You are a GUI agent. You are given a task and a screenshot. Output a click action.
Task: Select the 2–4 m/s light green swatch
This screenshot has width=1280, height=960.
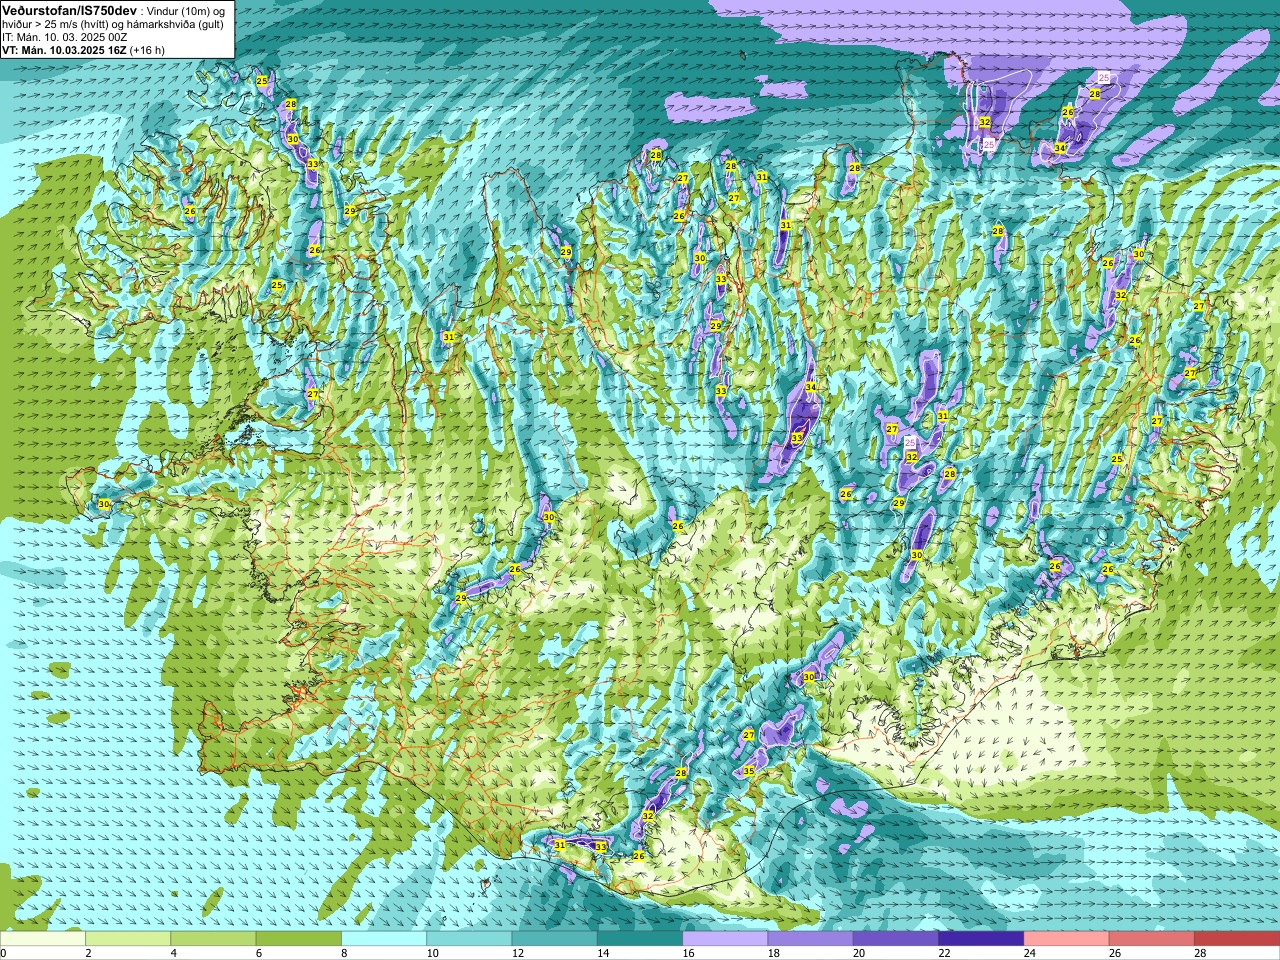pos(128,938)
